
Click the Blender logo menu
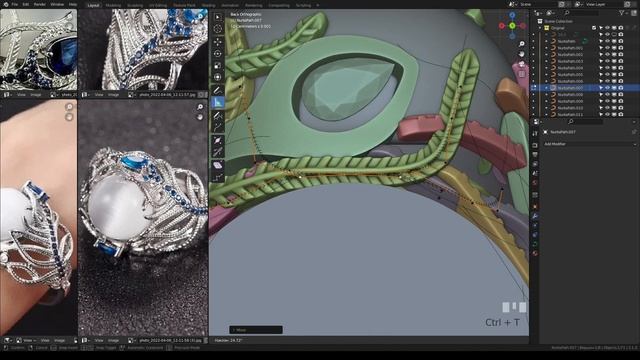6,4
